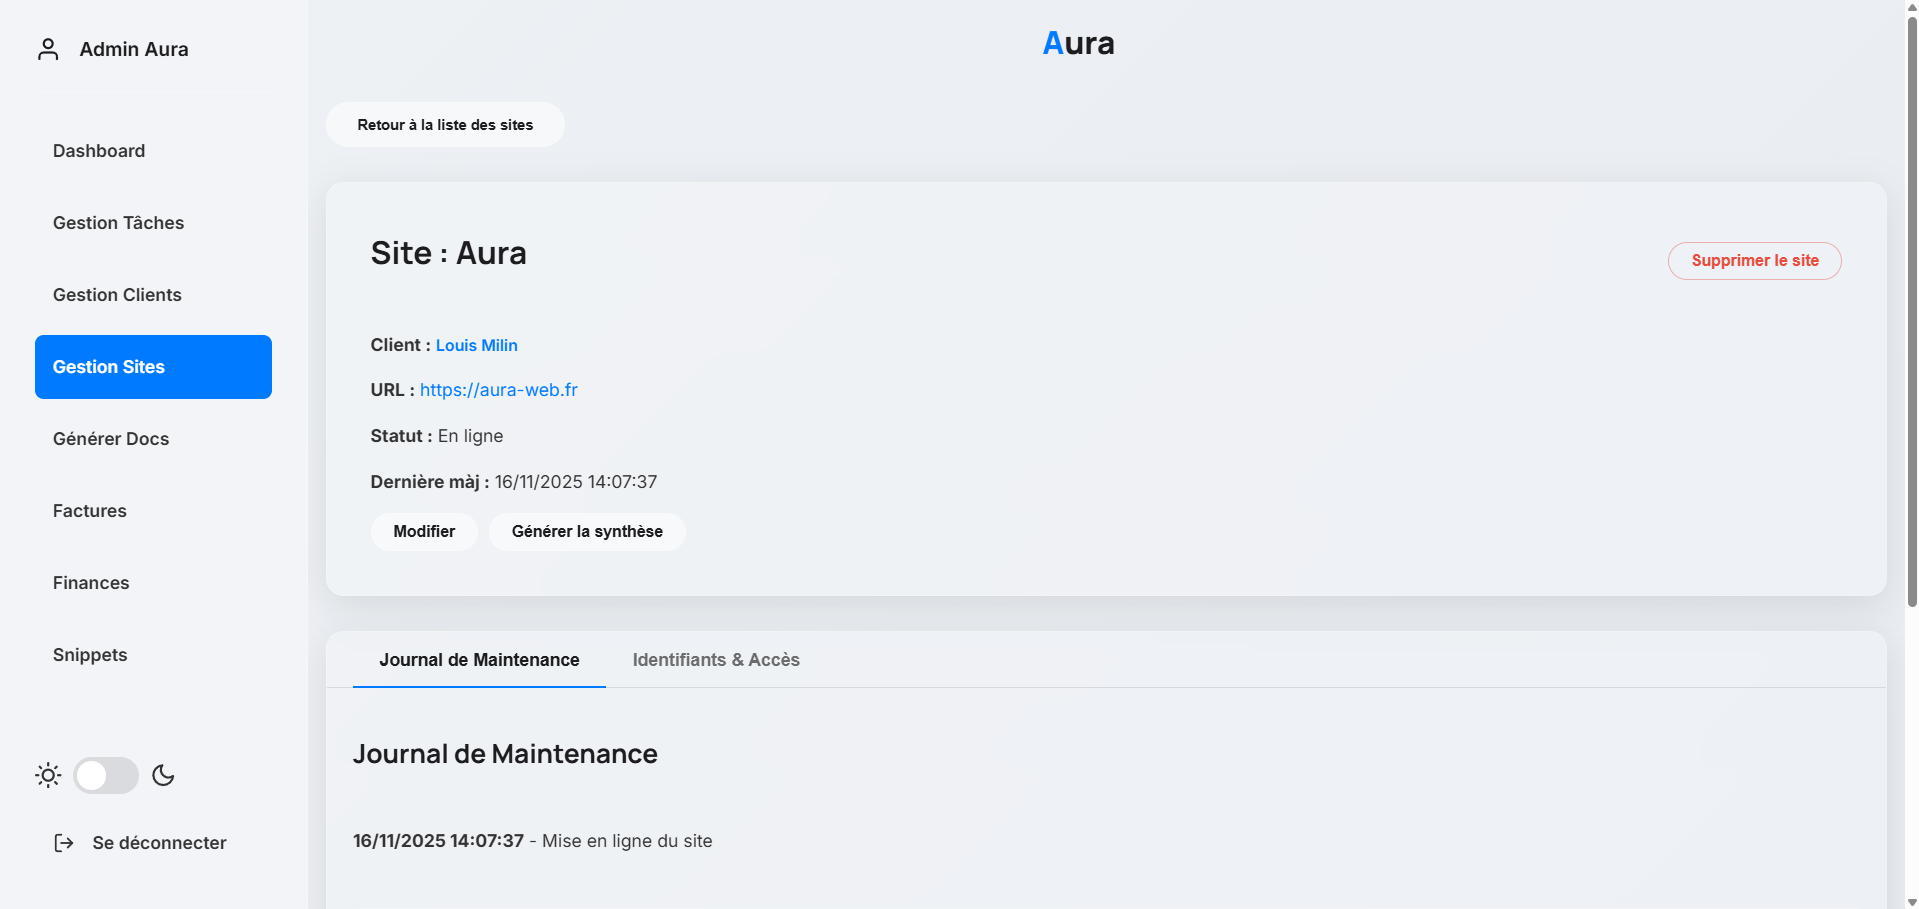This screenshot has height=909, width=1919.
Task: Select the Journal de Maintenance tab
Action: click(479, 660)
